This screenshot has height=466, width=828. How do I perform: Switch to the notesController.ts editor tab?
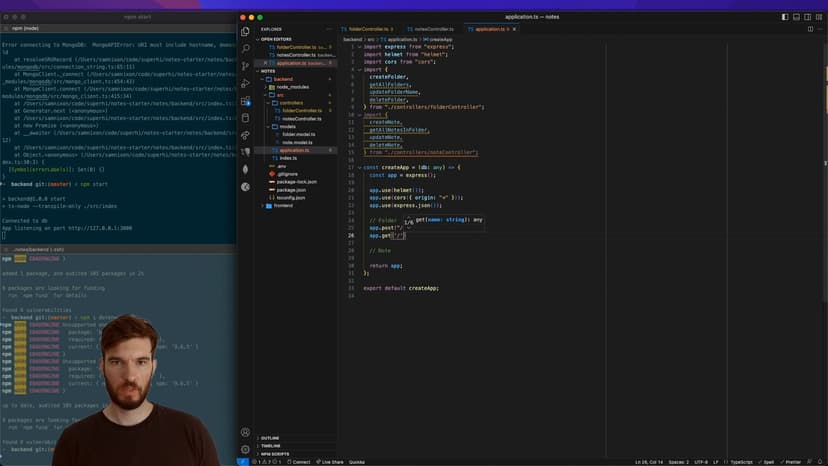[x=432, y=29]
